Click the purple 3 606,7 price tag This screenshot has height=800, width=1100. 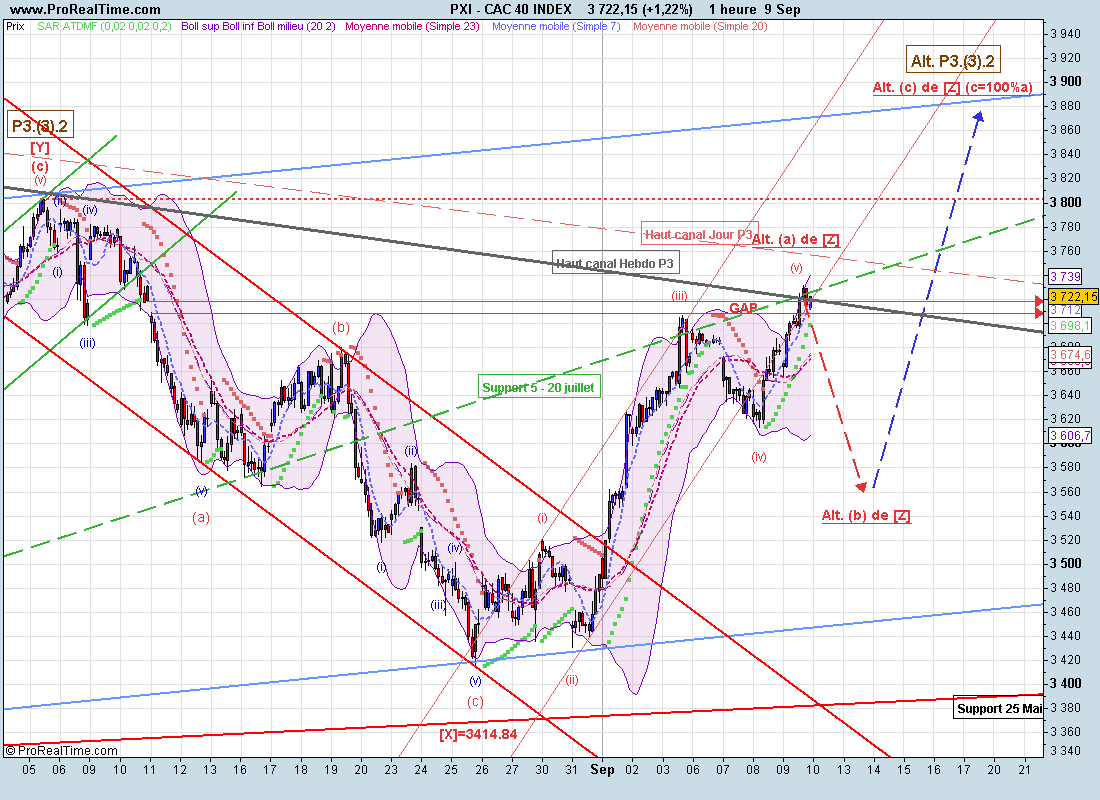tap(1070, 436)
